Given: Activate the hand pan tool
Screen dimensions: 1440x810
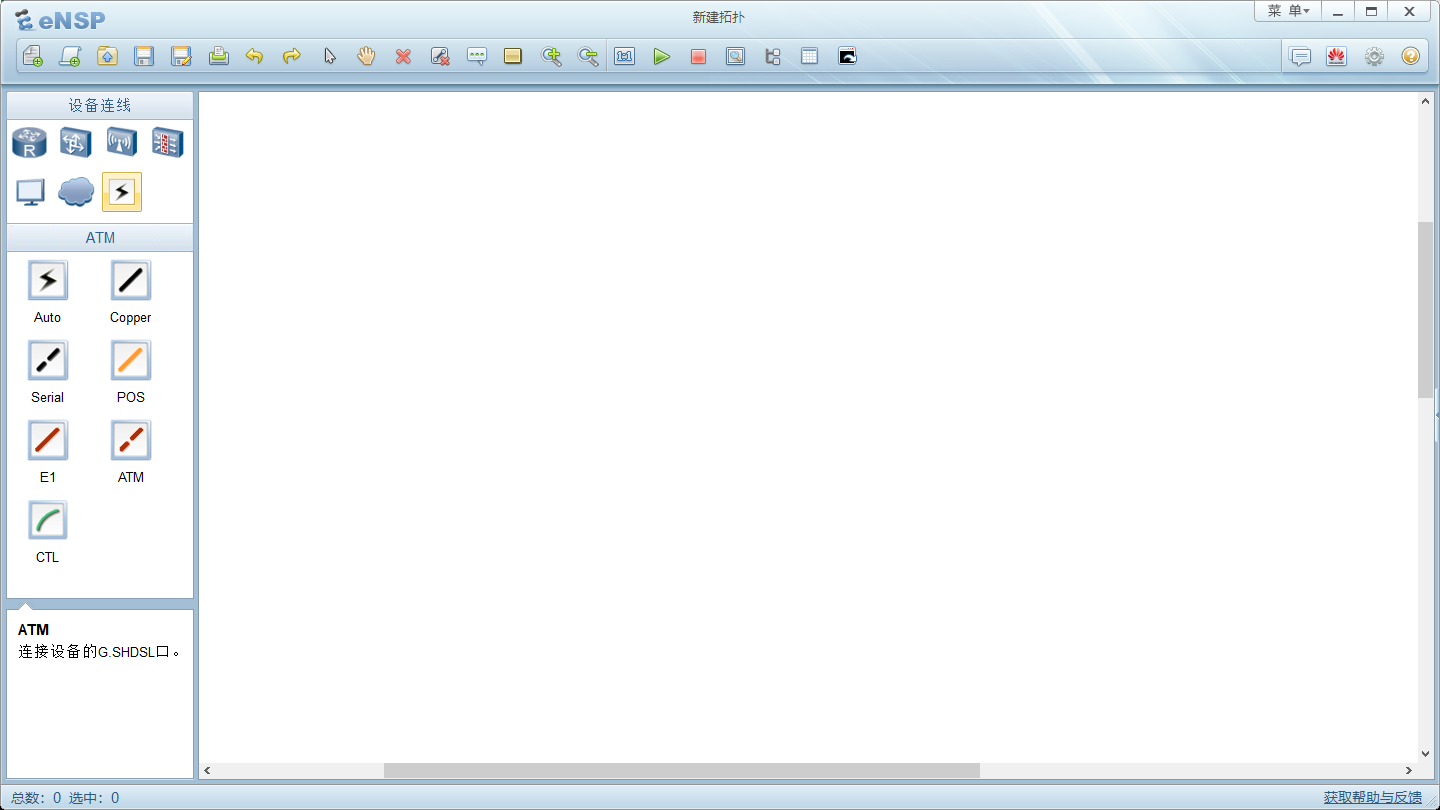Looking at the screenshot, I should point(366,56).
